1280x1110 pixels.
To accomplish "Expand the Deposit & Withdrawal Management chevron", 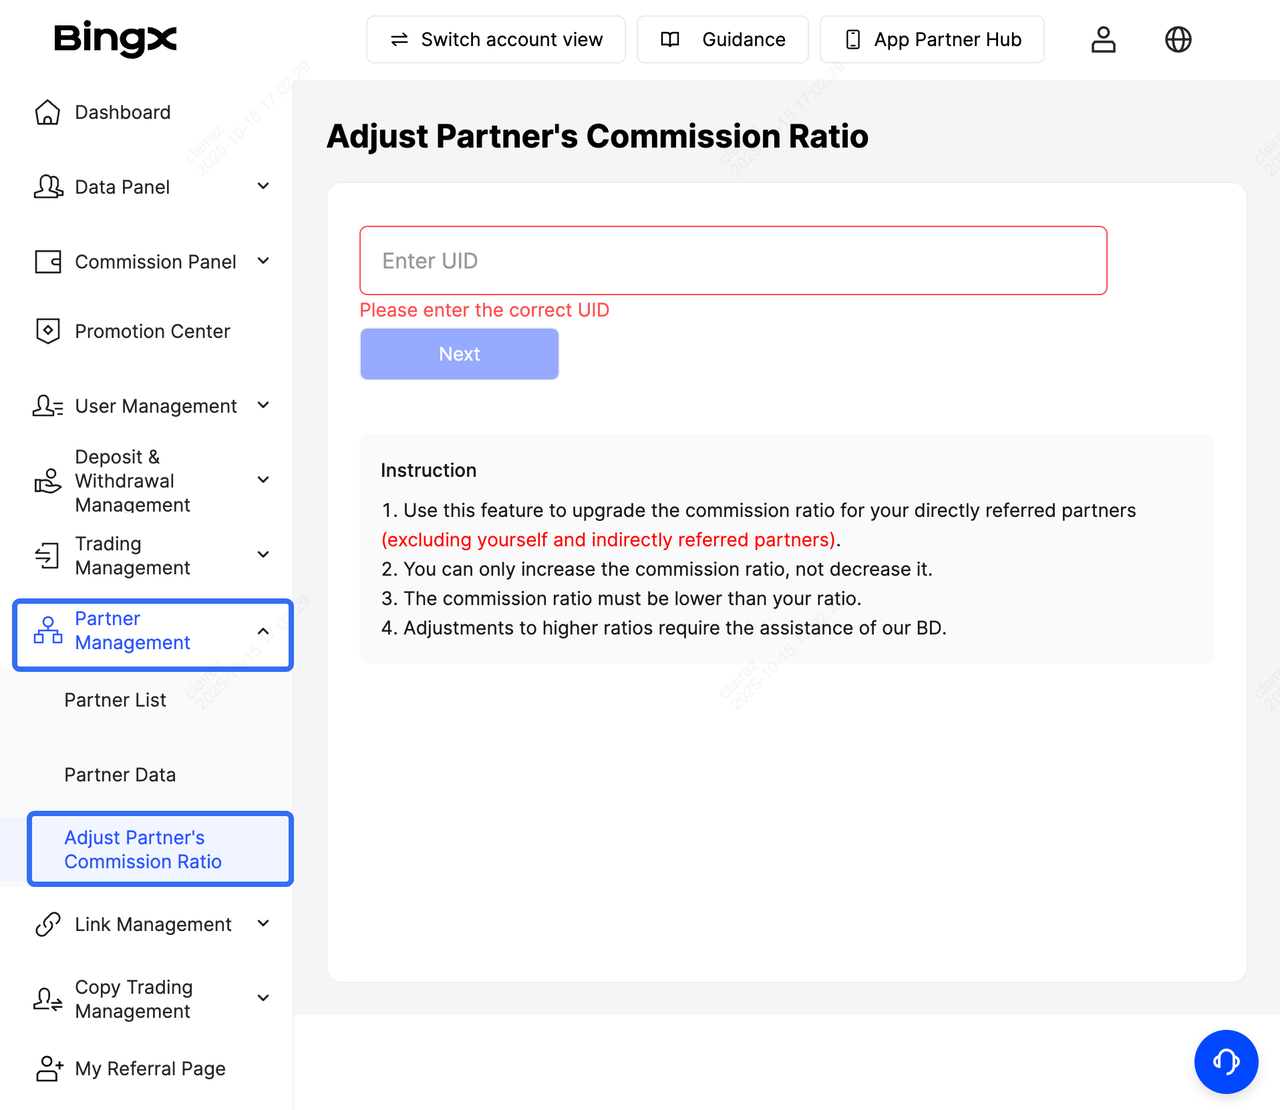I will [263, 480].
